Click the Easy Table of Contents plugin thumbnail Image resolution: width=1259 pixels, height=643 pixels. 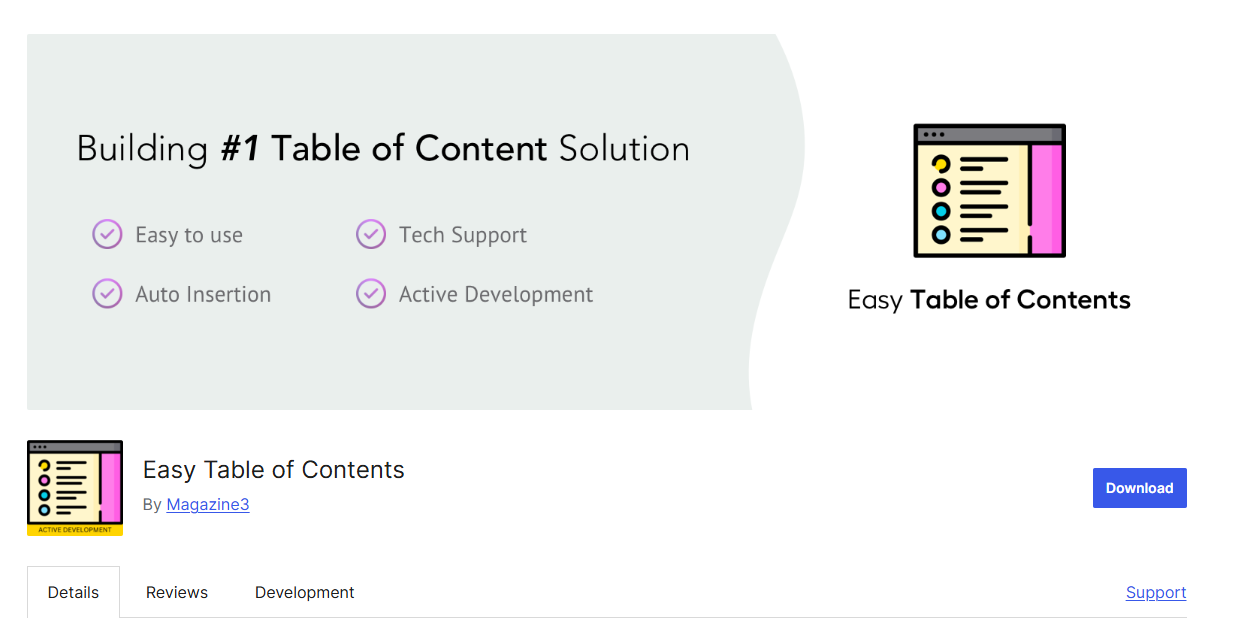point(74,487)
